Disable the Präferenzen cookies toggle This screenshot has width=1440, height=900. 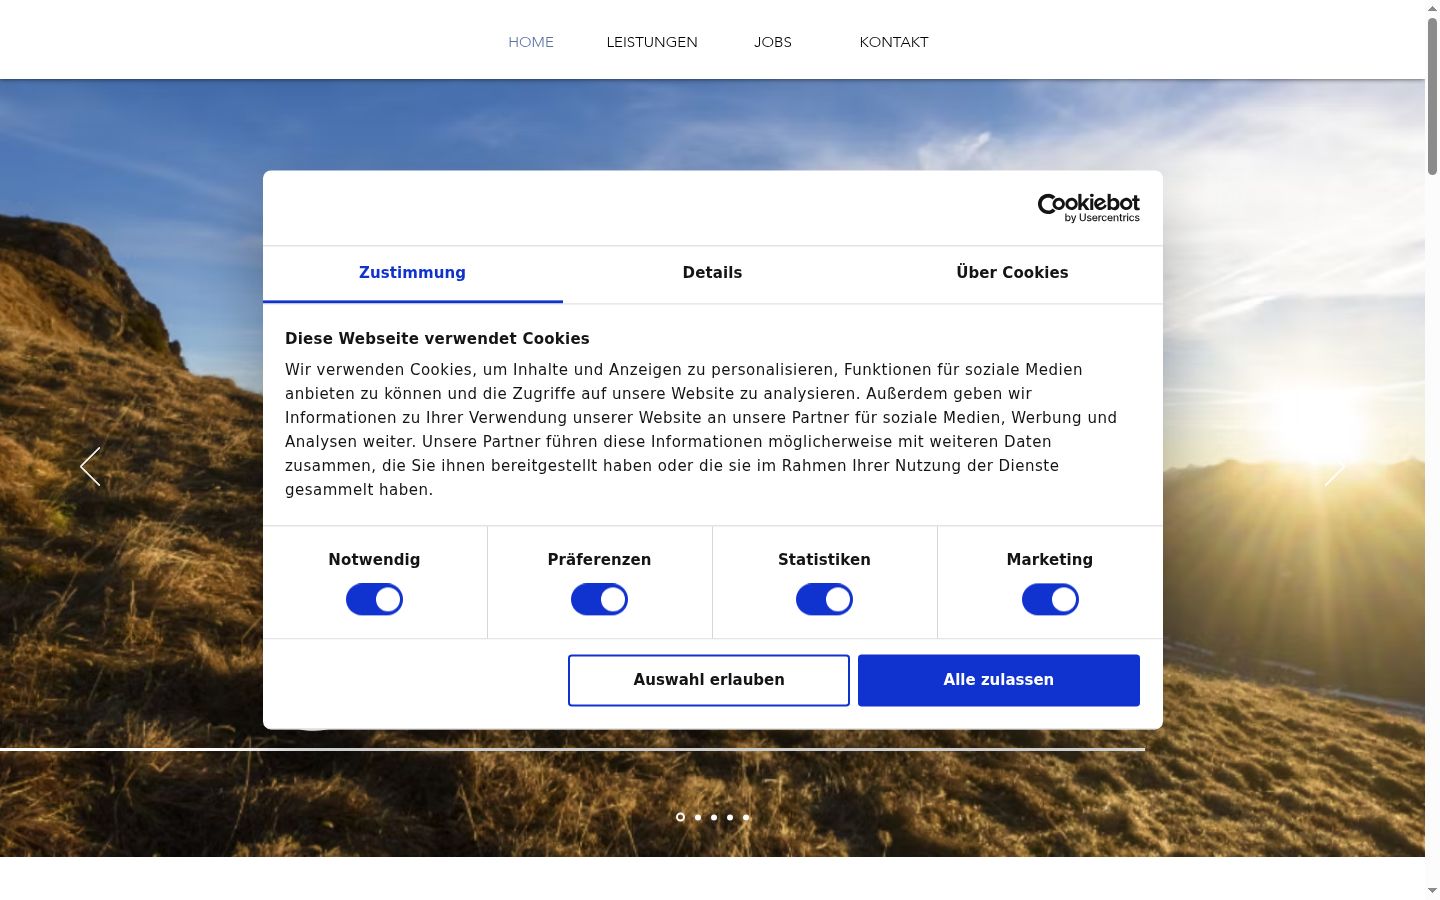[x=599, y=600]
